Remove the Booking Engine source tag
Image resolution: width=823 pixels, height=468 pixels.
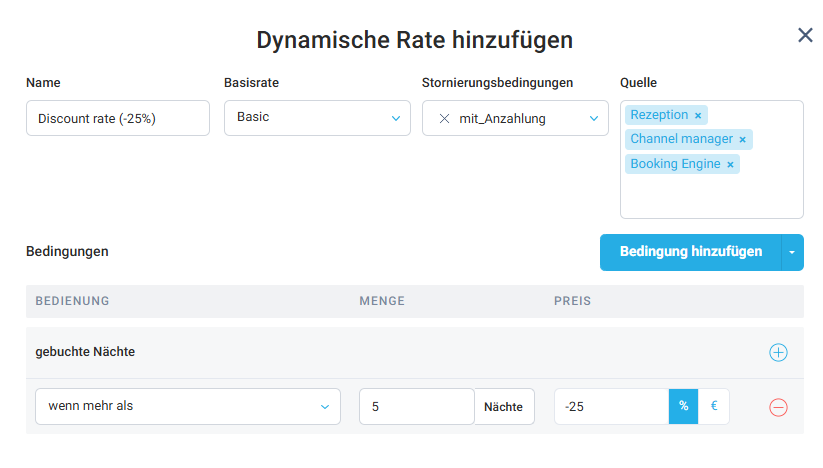click(x=730, y=165)
